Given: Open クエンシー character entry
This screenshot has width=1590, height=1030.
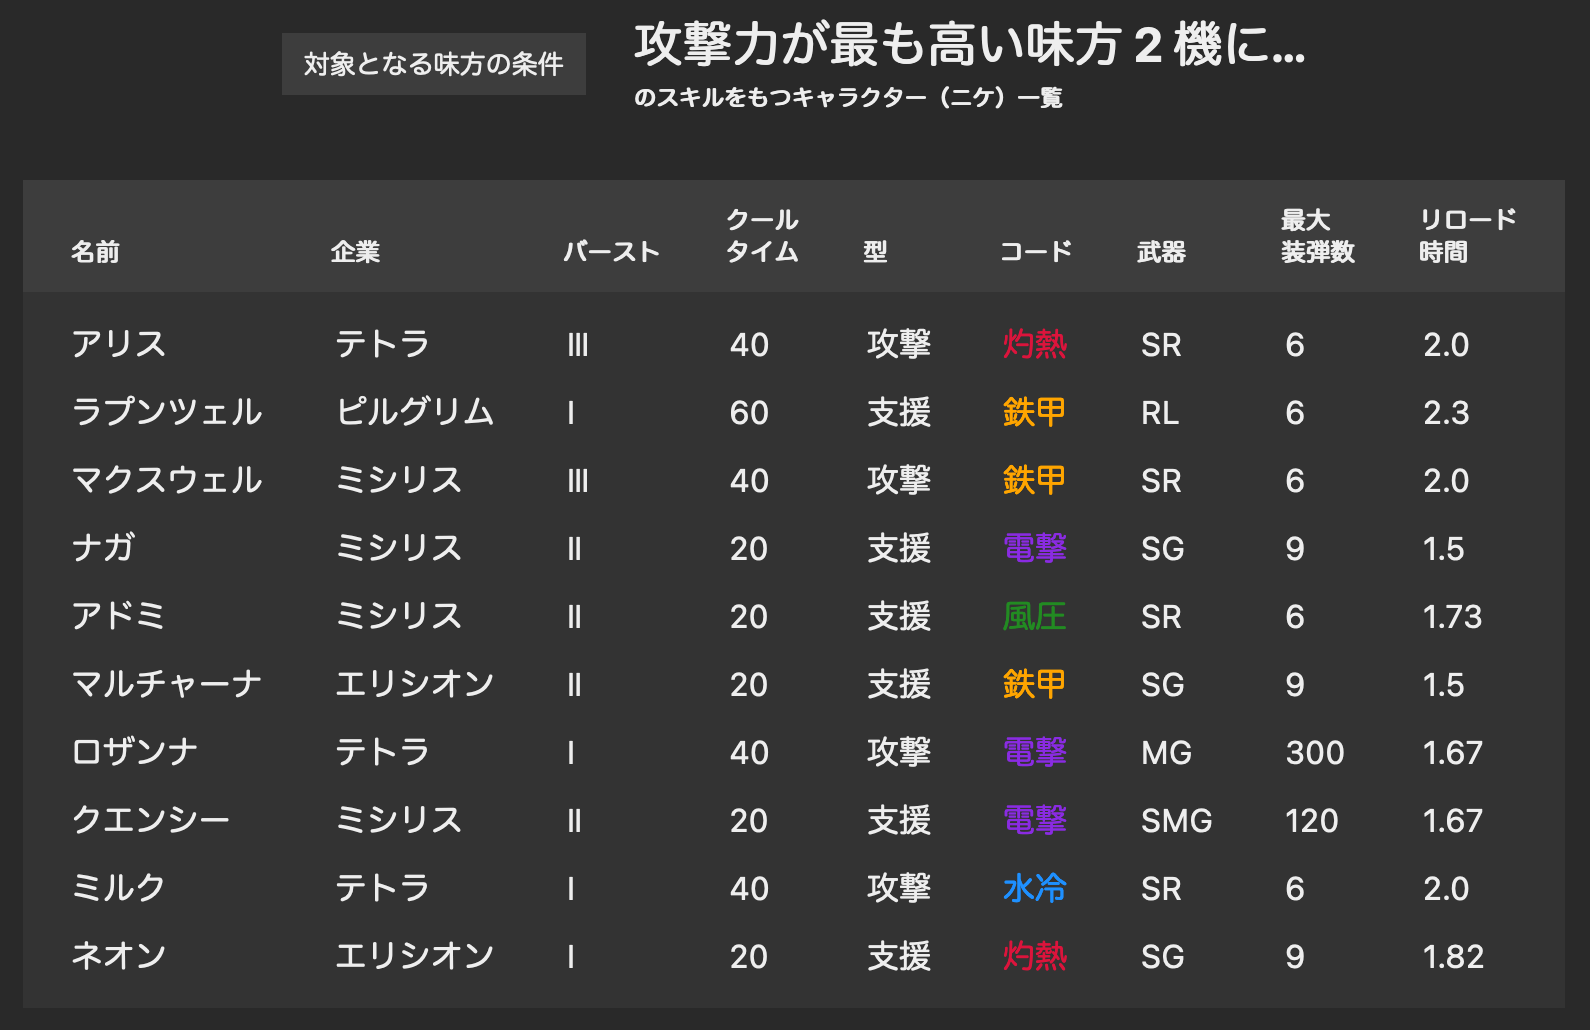Looking at the screenshot, I should [150, 820].
